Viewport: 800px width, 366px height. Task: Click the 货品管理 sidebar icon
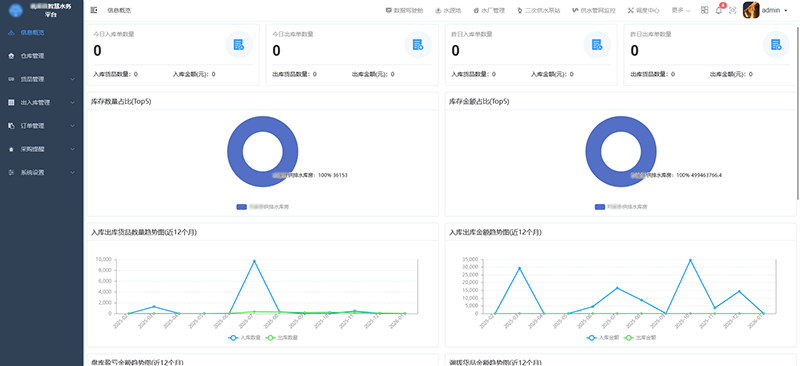click(x=11, y=79)
